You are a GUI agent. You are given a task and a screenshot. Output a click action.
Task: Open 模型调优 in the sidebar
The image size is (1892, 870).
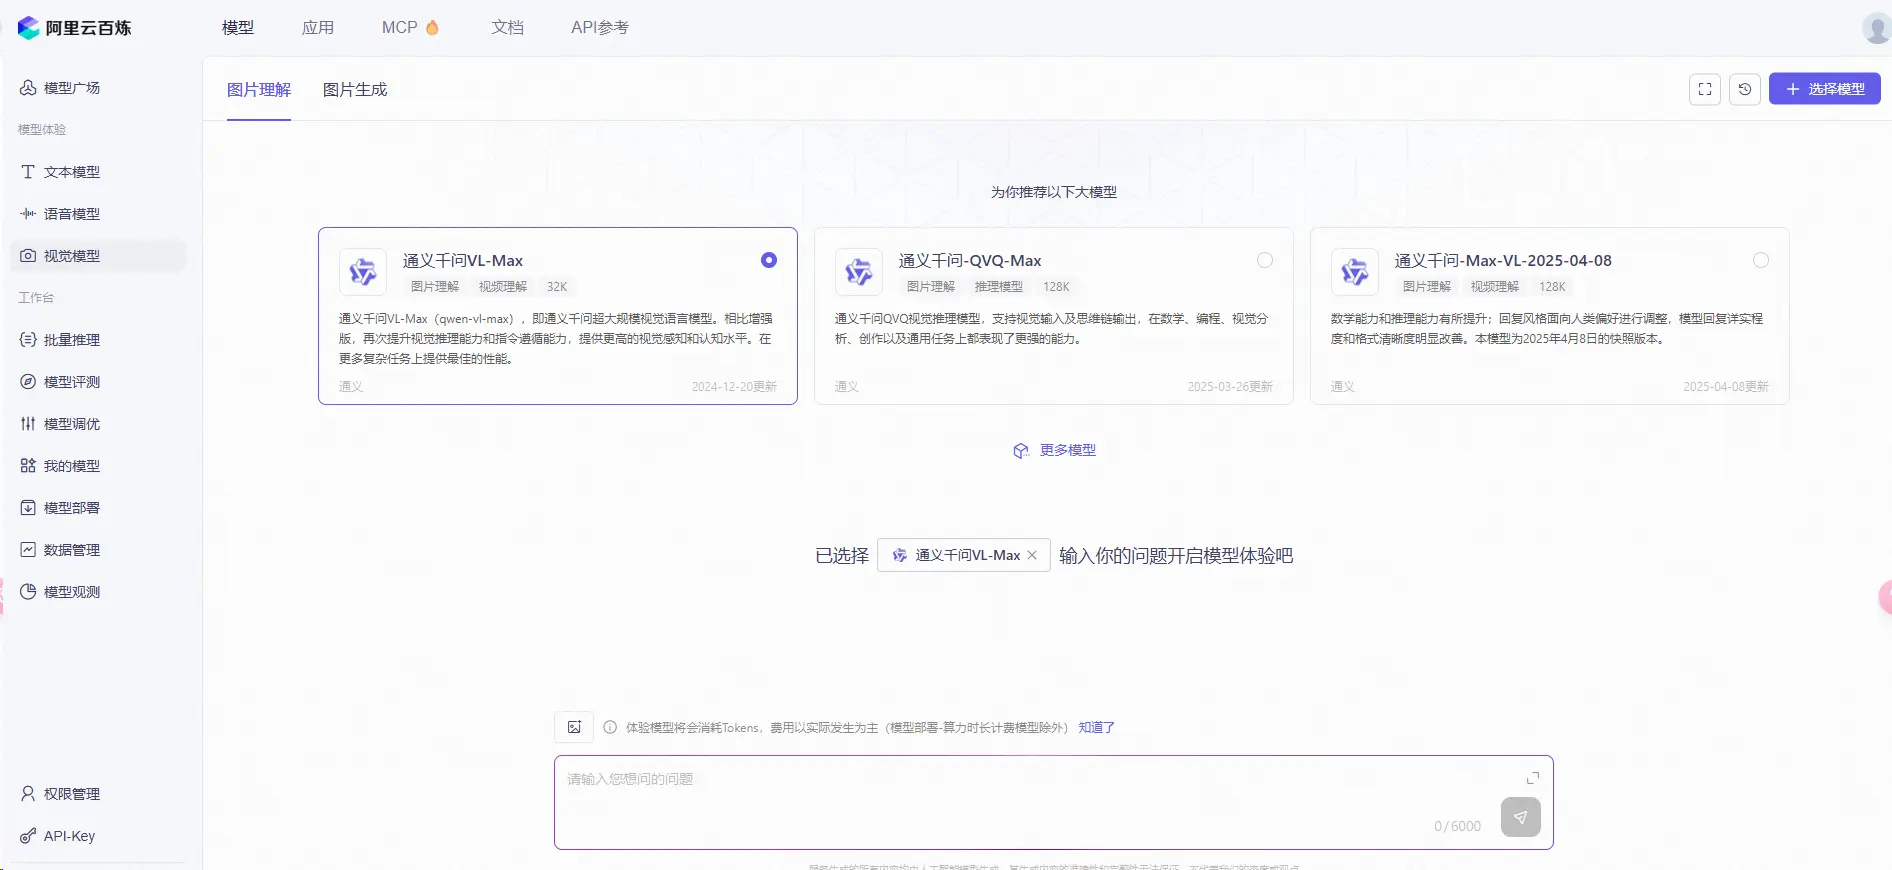(x=98, y=424)
